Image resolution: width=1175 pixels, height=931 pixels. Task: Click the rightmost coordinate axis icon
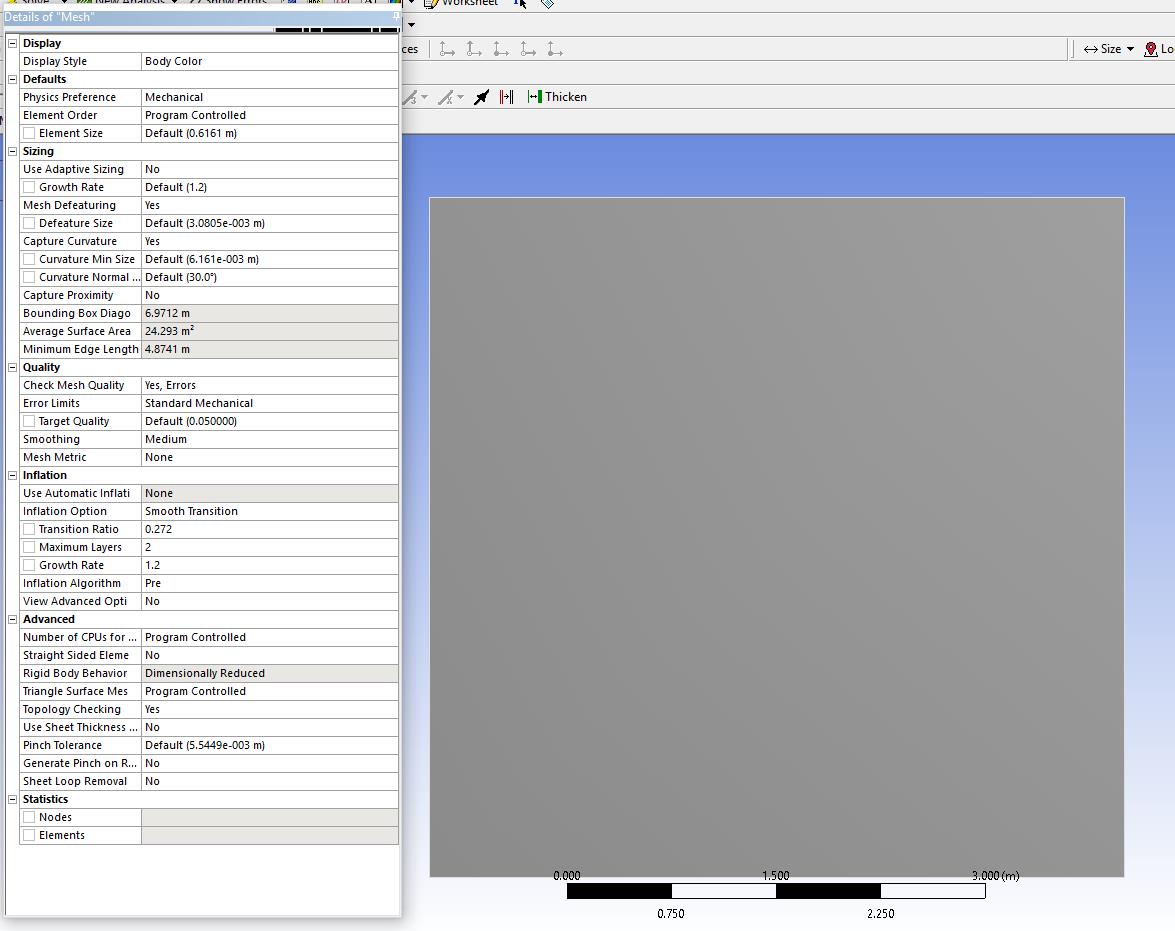[x=555, y=49]
